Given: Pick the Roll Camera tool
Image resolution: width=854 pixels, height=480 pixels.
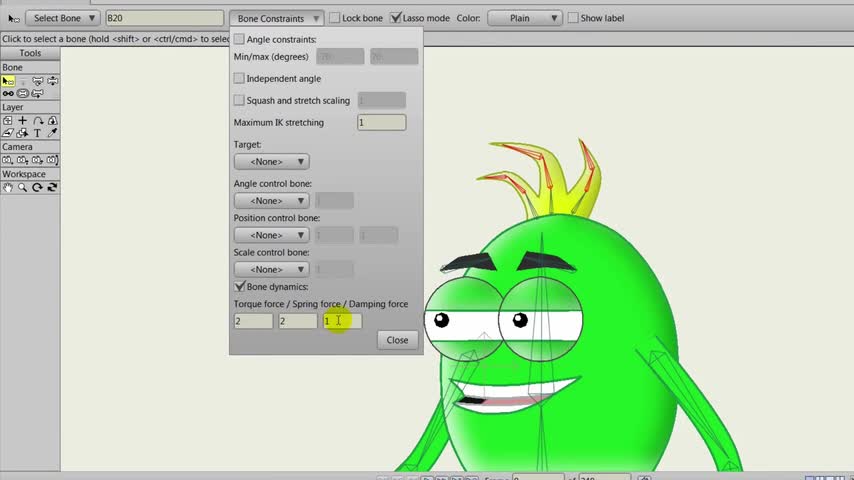Looking at the screenshot, I should point(38,160).
